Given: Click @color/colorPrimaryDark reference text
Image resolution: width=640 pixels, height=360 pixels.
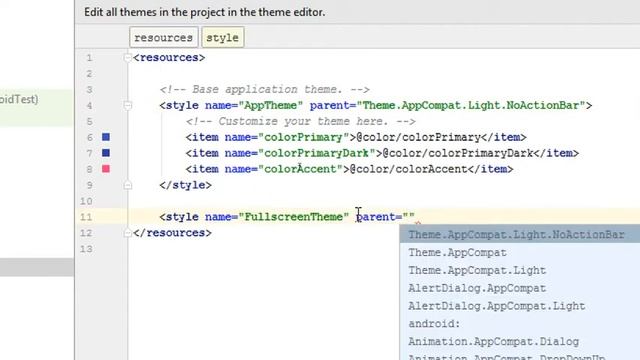Looking at the screenshot, I should tap(458, 153).
